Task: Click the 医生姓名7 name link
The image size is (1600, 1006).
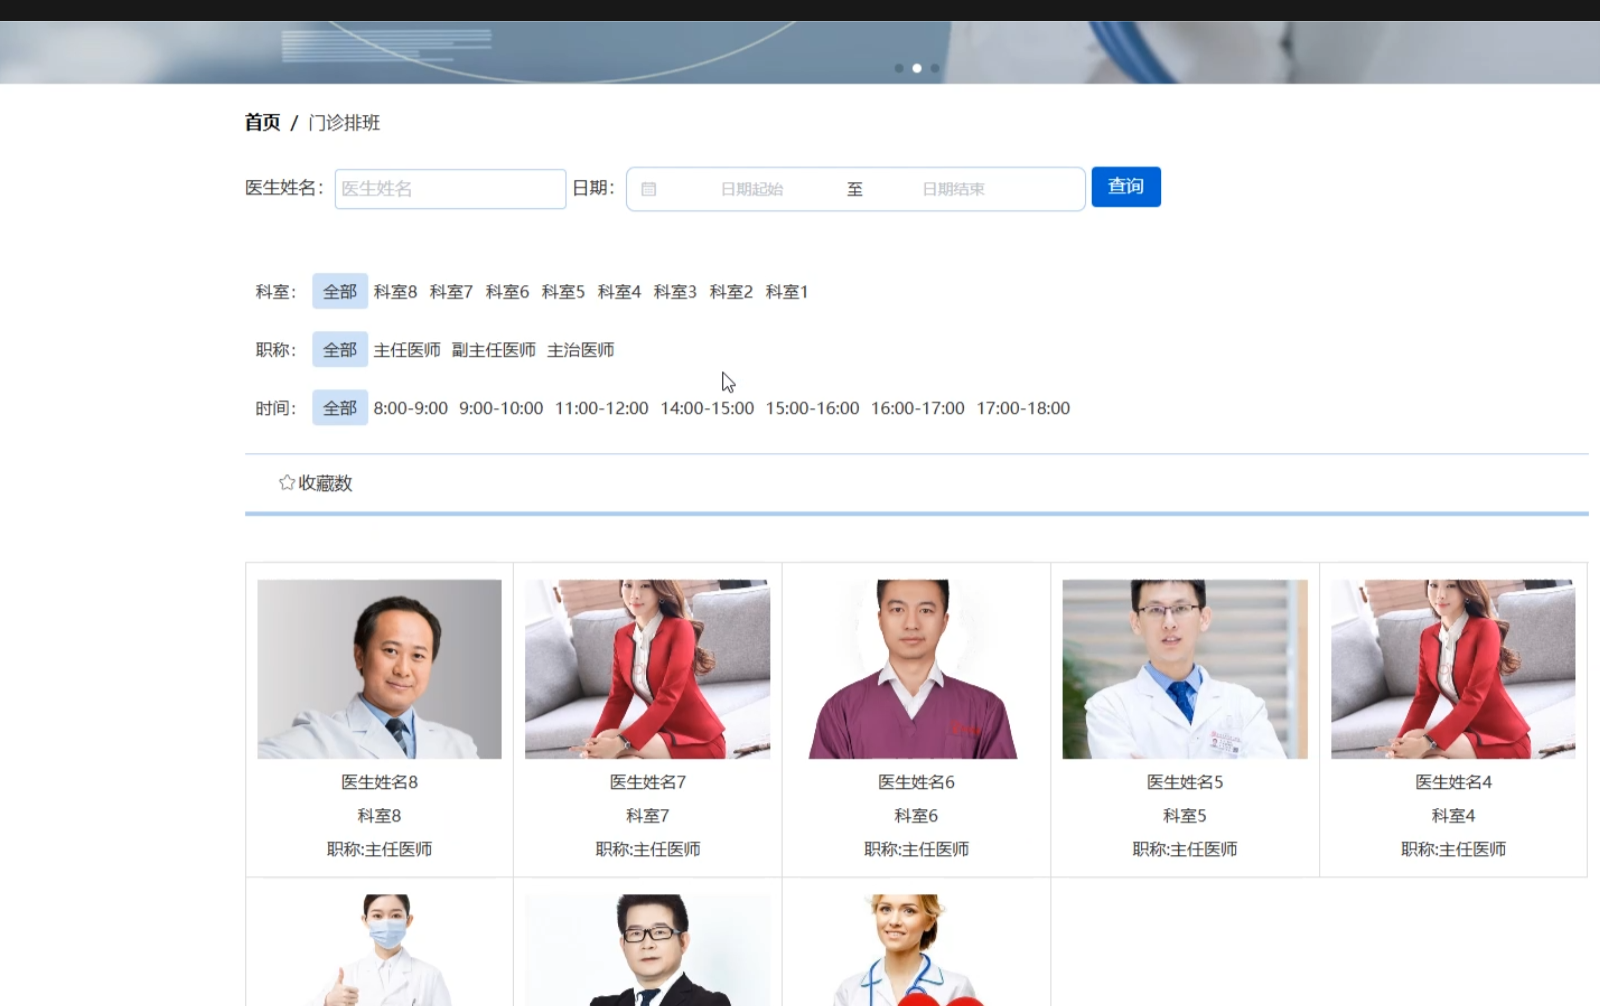Action: [647, 782]
